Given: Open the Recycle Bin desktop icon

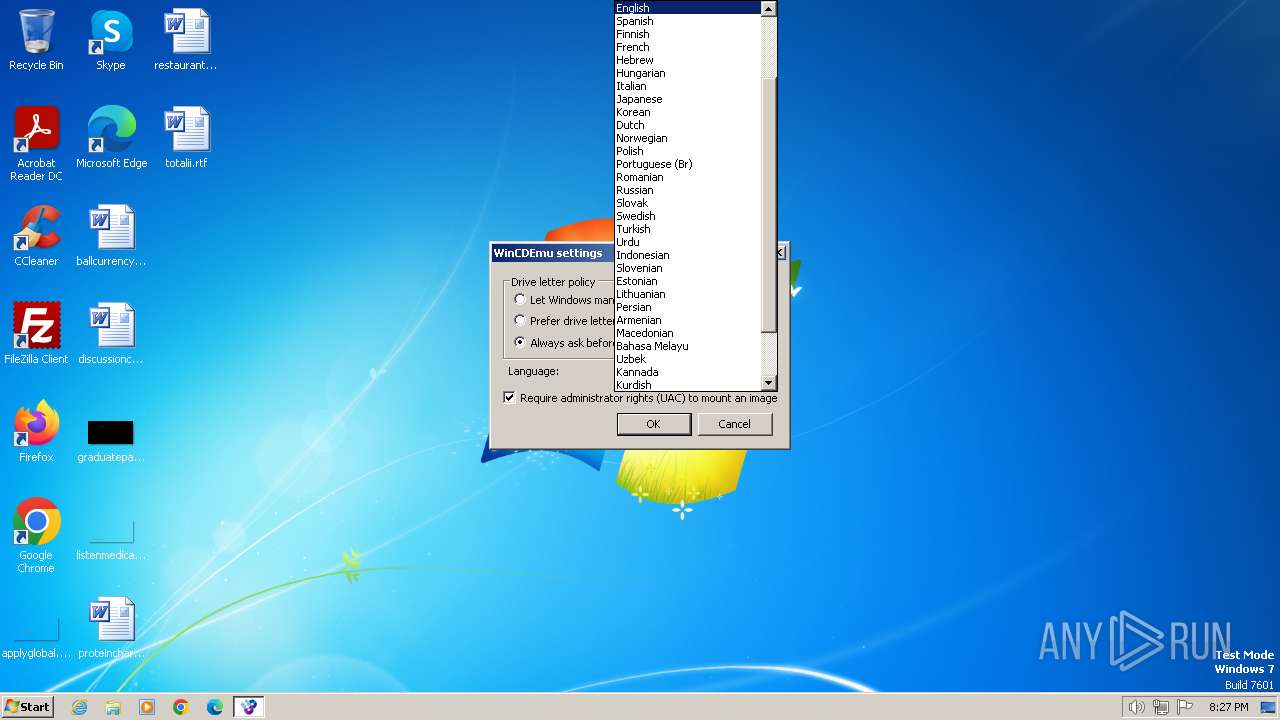Looking at the screenshot, I should [36, 40].
